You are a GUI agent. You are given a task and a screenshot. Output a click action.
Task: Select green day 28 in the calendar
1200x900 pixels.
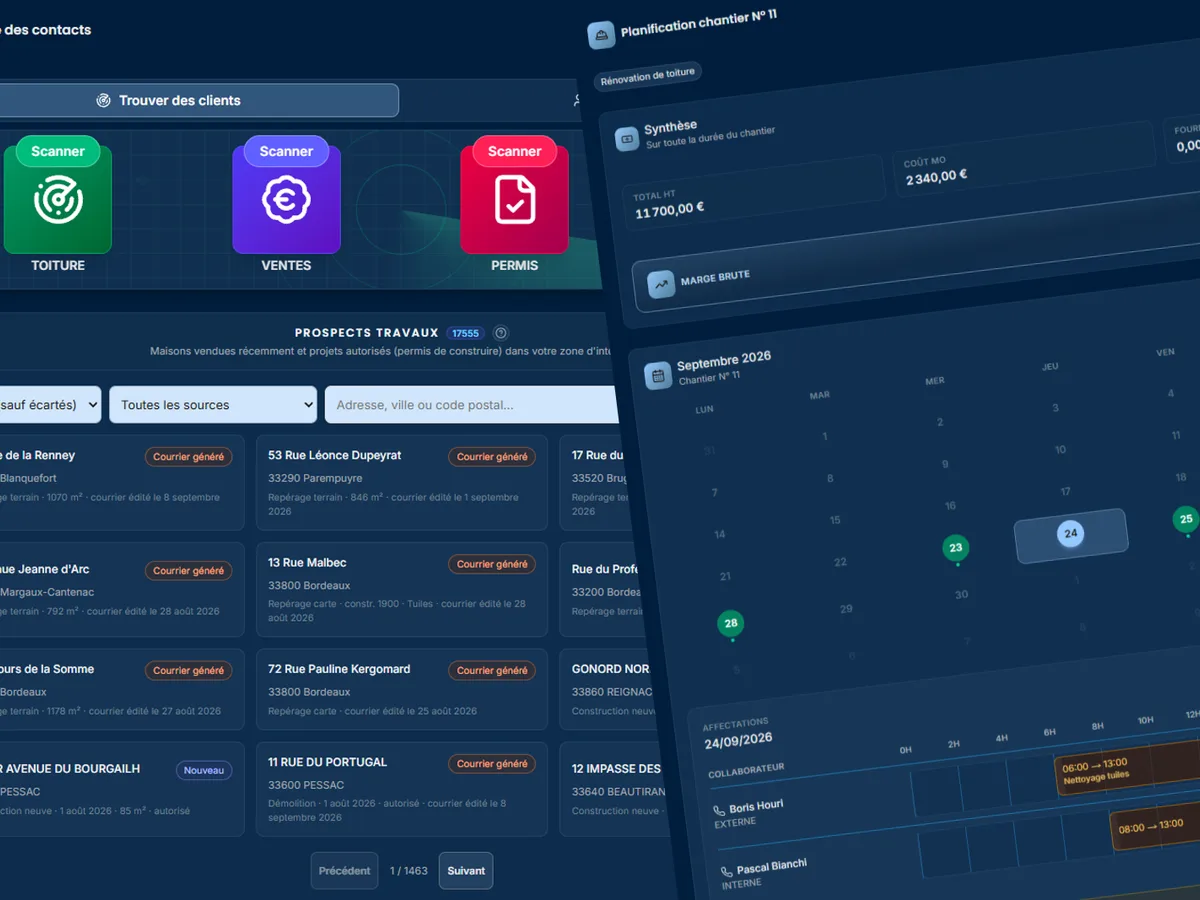tap(731, 624)
